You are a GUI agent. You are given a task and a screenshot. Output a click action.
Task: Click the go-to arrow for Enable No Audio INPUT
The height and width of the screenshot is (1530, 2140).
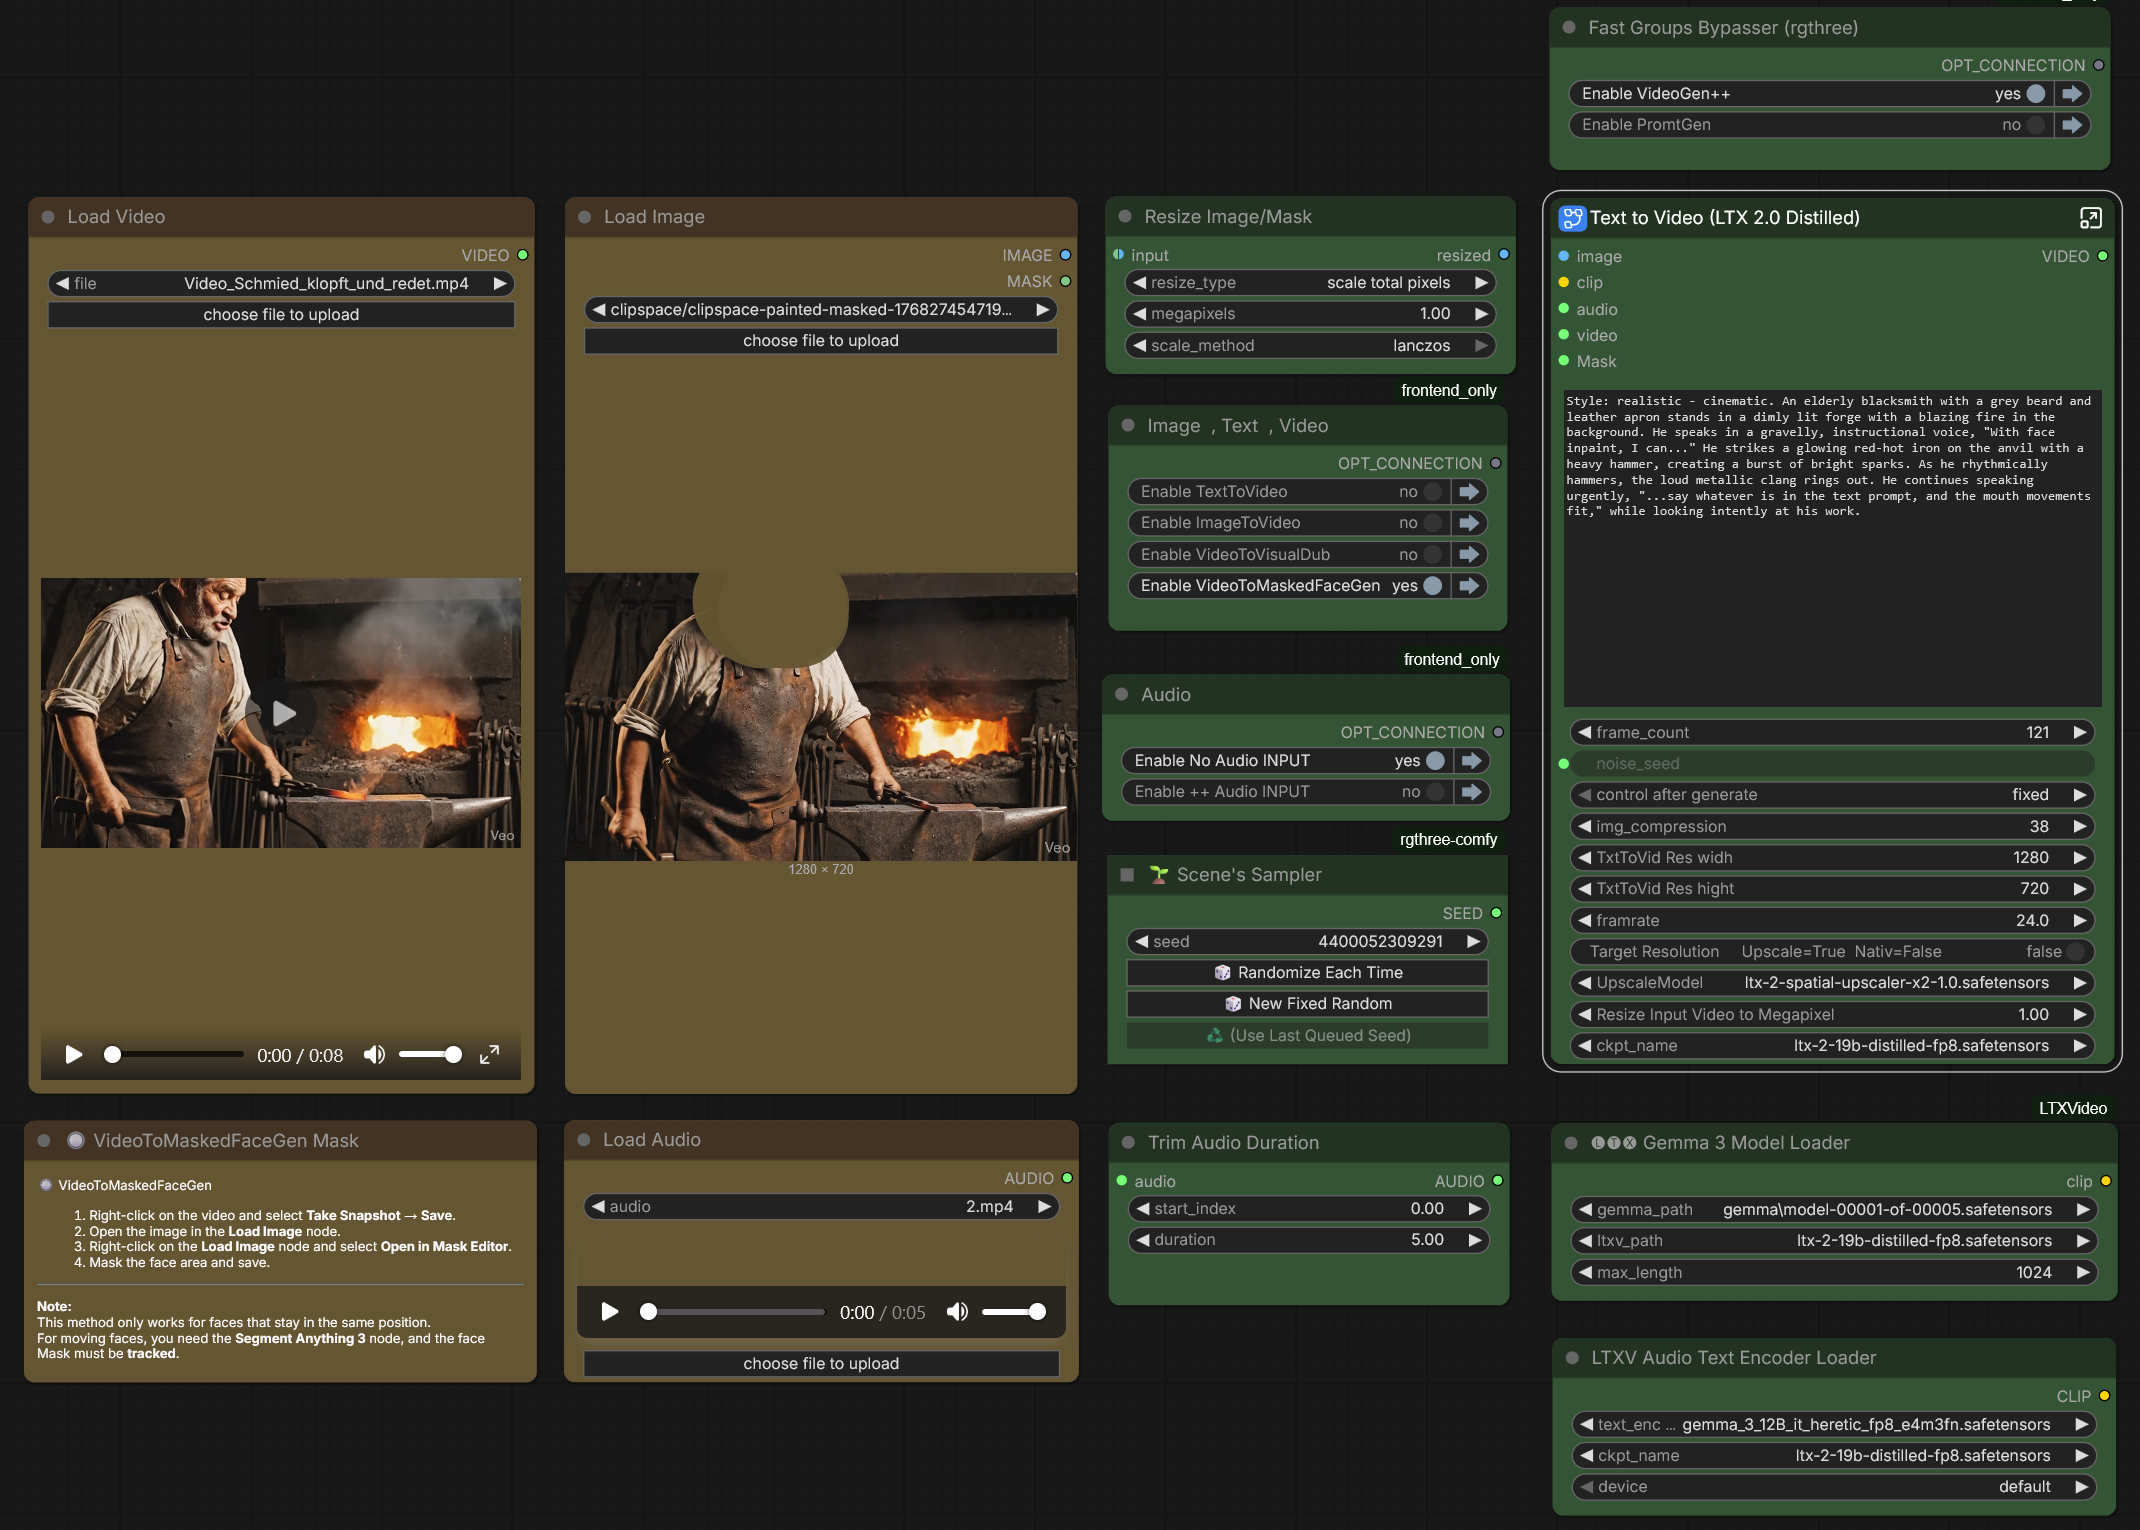tap(1471, 761)
